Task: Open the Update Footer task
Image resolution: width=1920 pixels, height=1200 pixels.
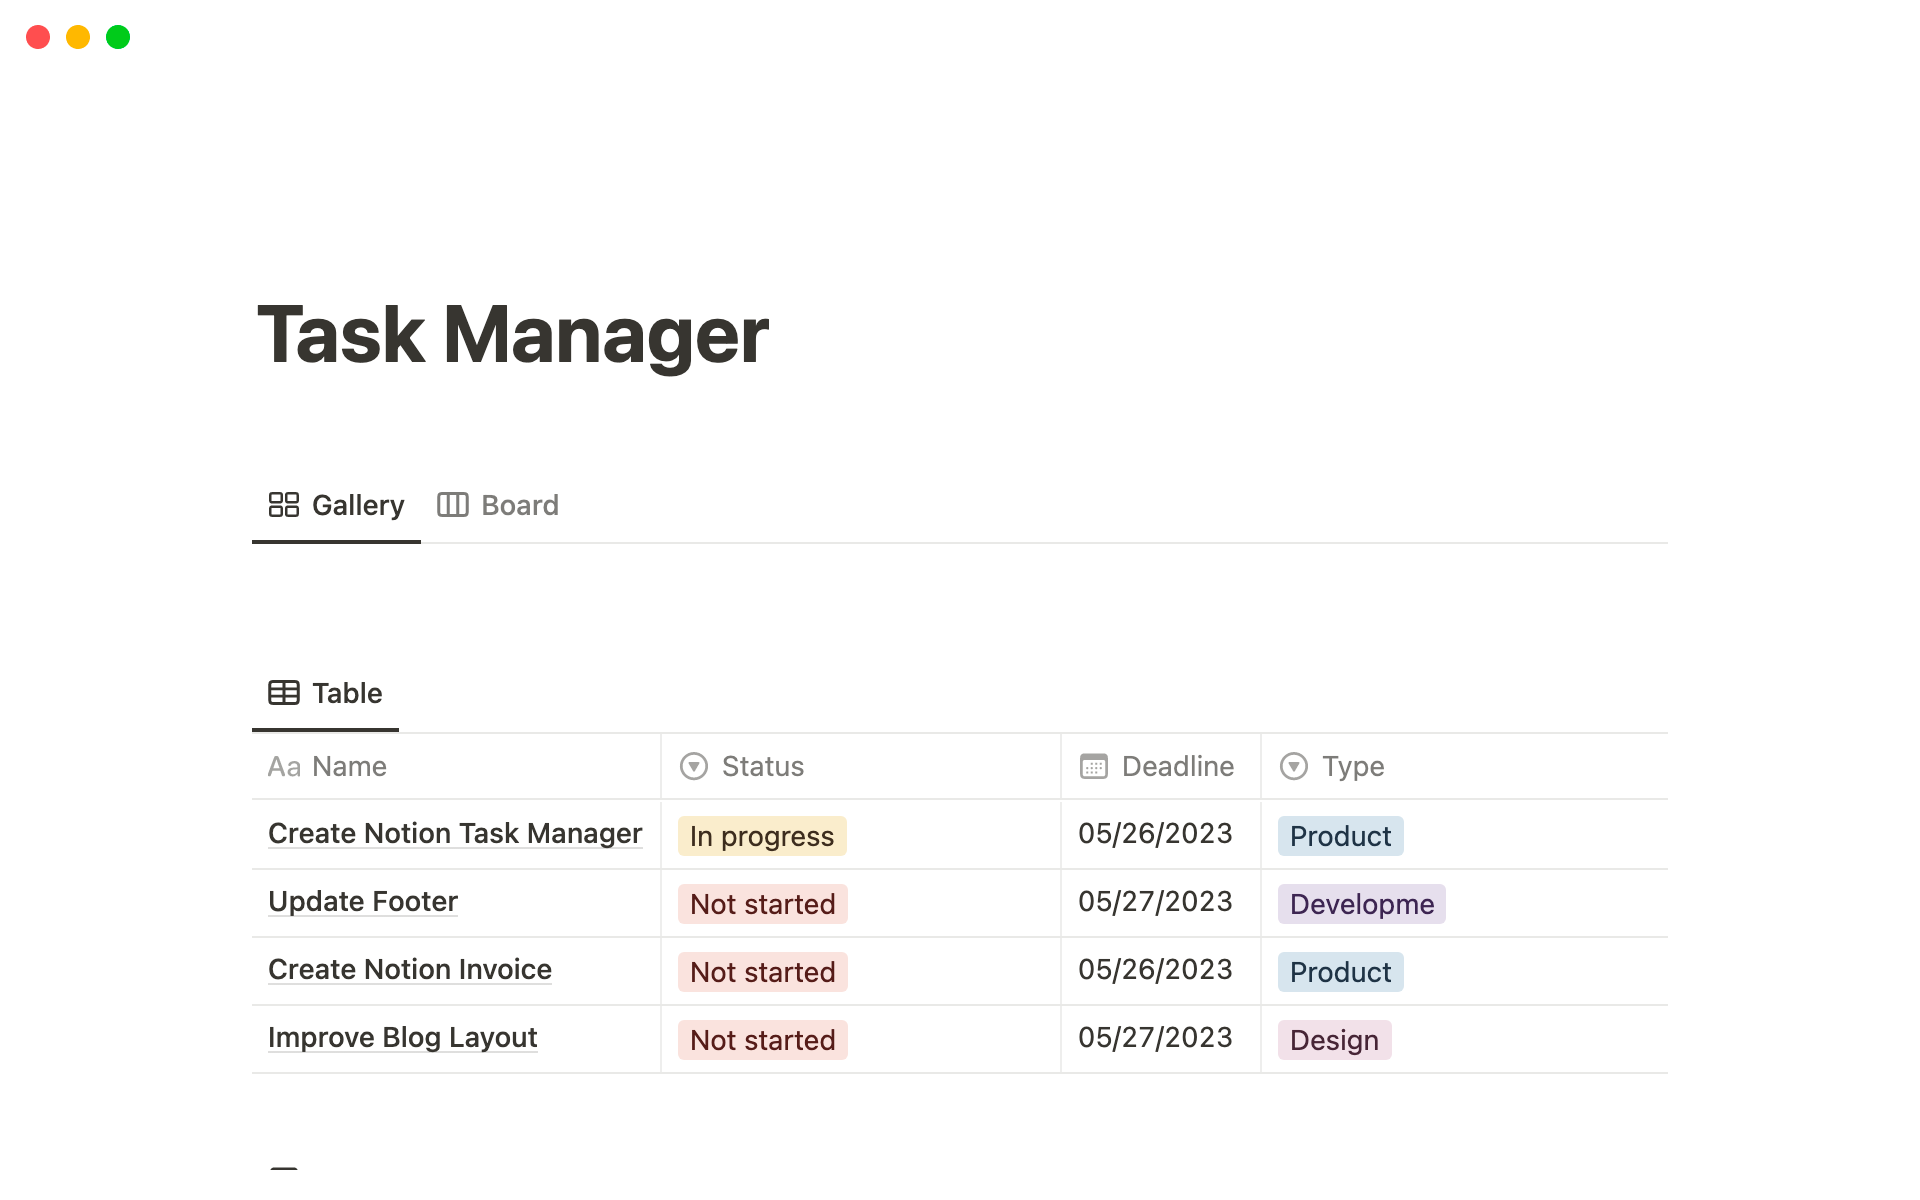Action: [x=363, y=902]
